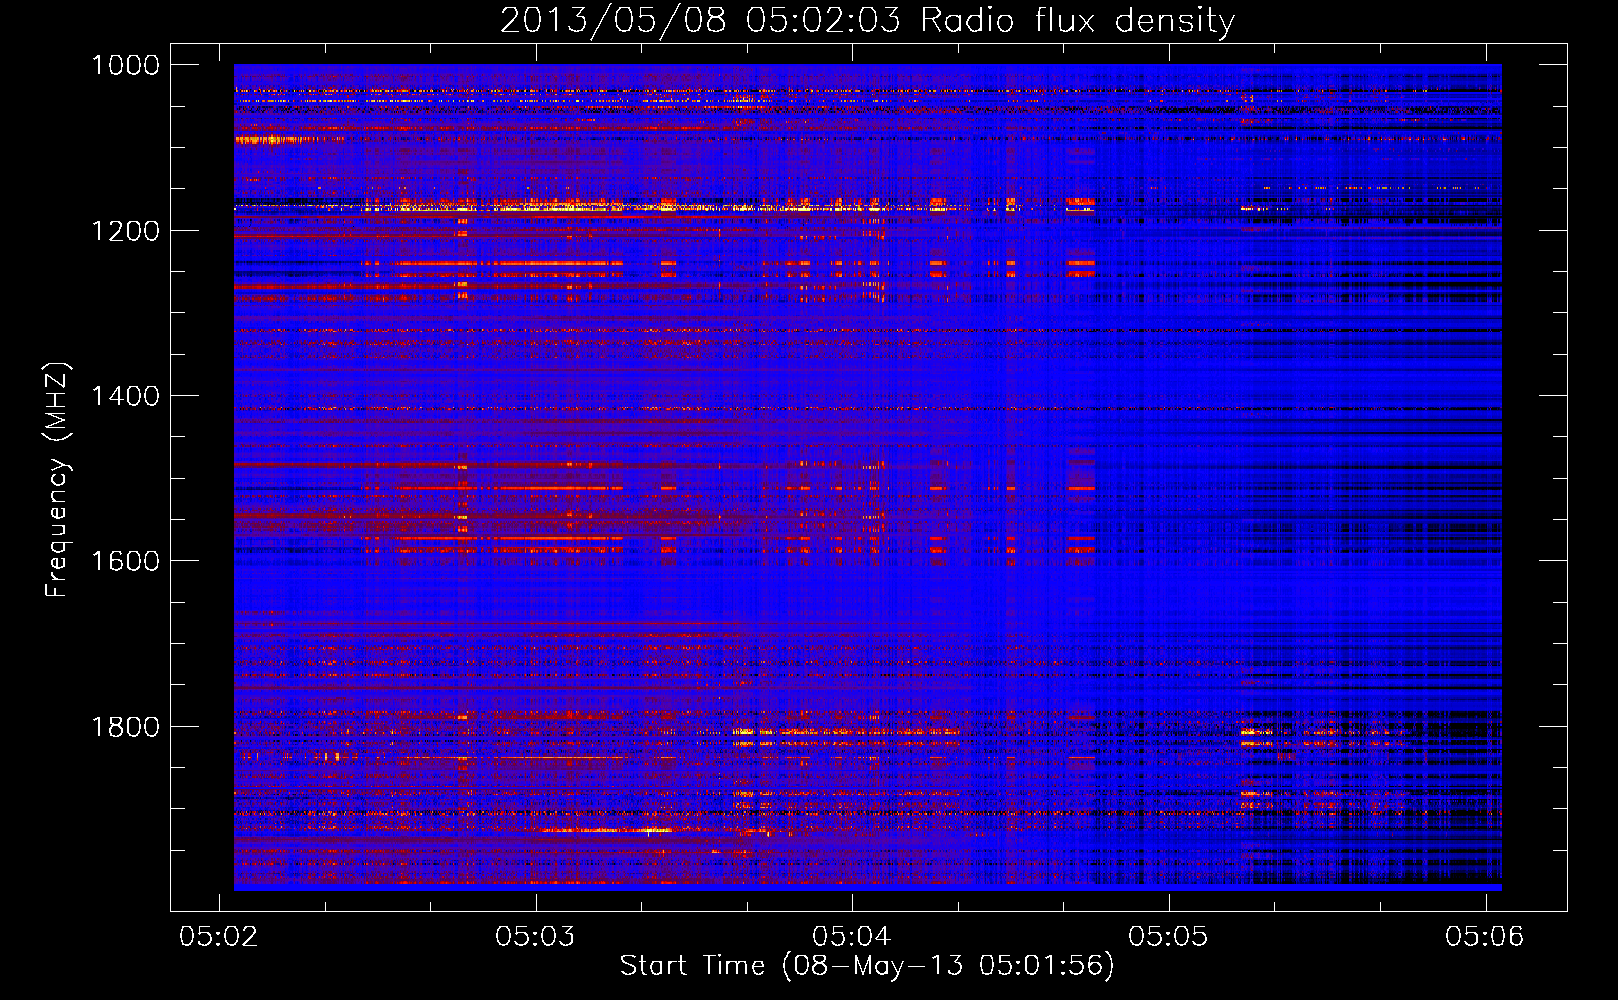Click the '1800' frequency tick label
Viewport: 1618px width, 1000px height.
click(x=125, y=726)
